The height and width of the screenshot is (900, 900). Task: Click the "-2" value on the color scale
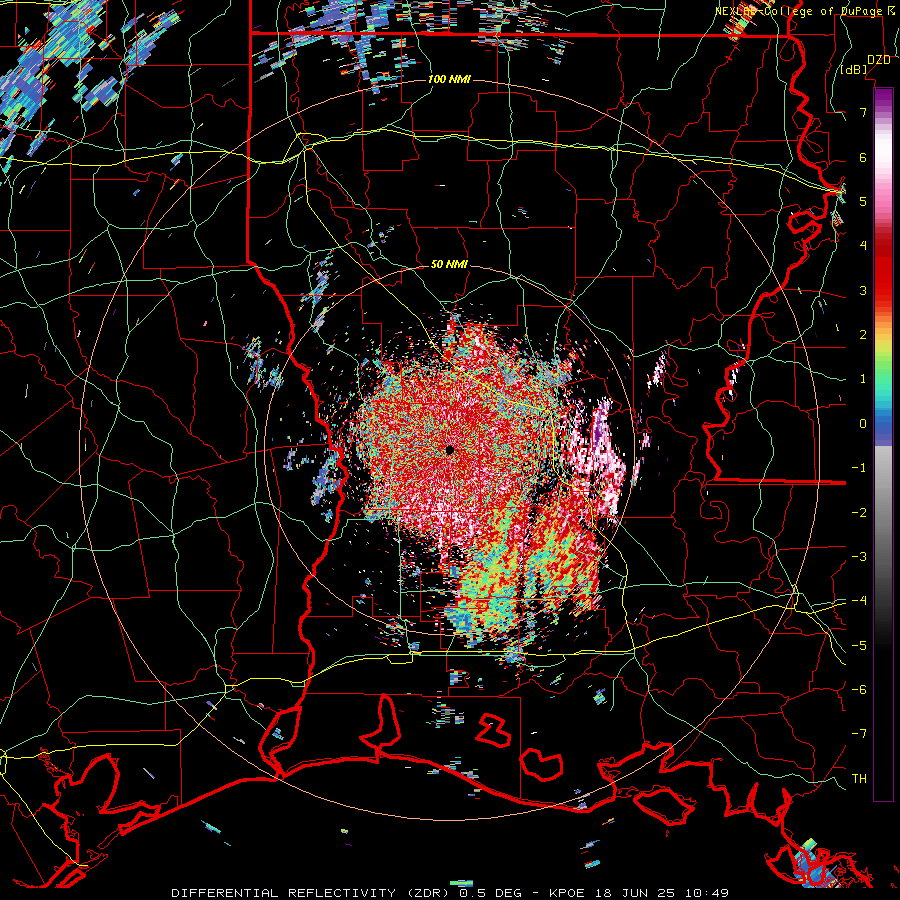coord(859,513)
